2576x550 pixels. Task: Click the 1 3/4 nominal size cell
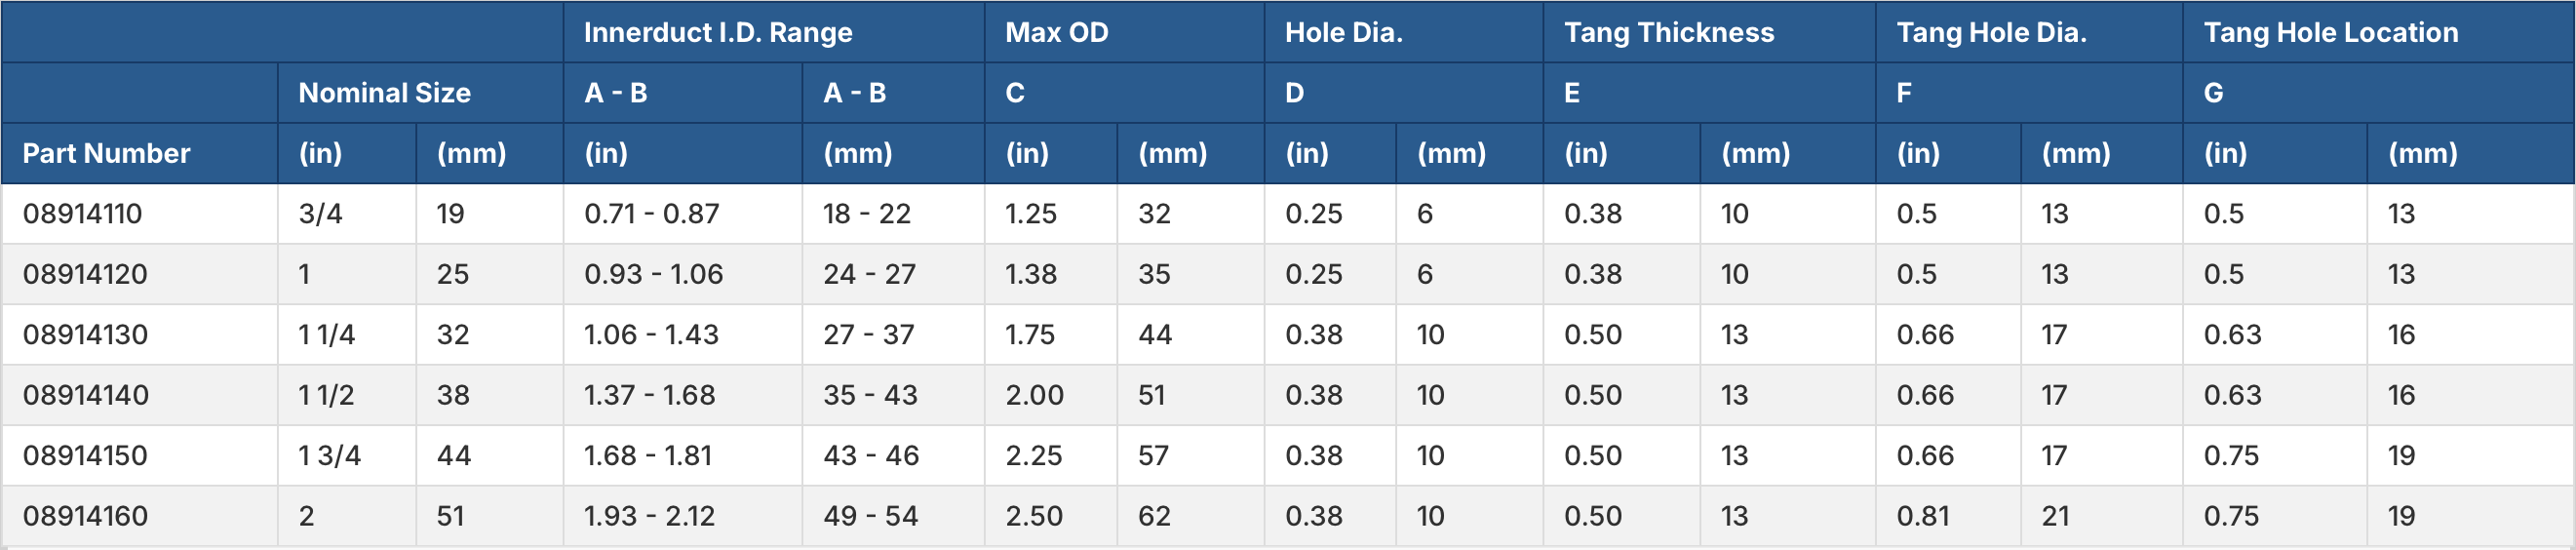click(x=329, y=456)
